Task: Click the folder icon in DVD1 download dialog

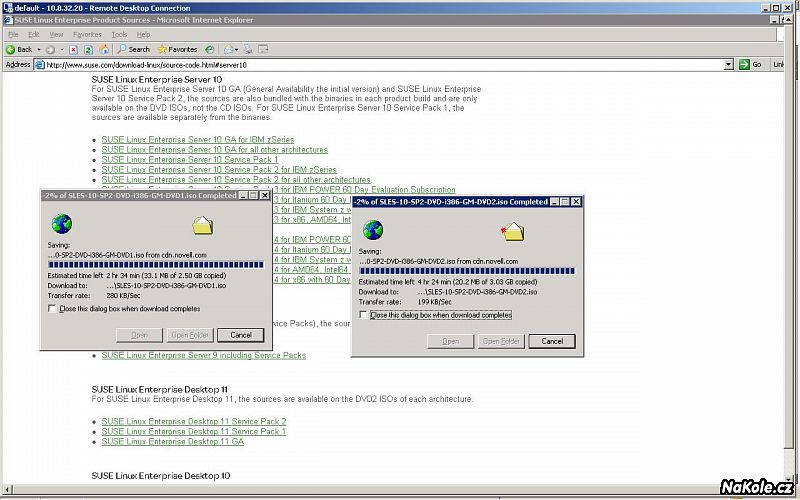Action: [x=203, y=224]
